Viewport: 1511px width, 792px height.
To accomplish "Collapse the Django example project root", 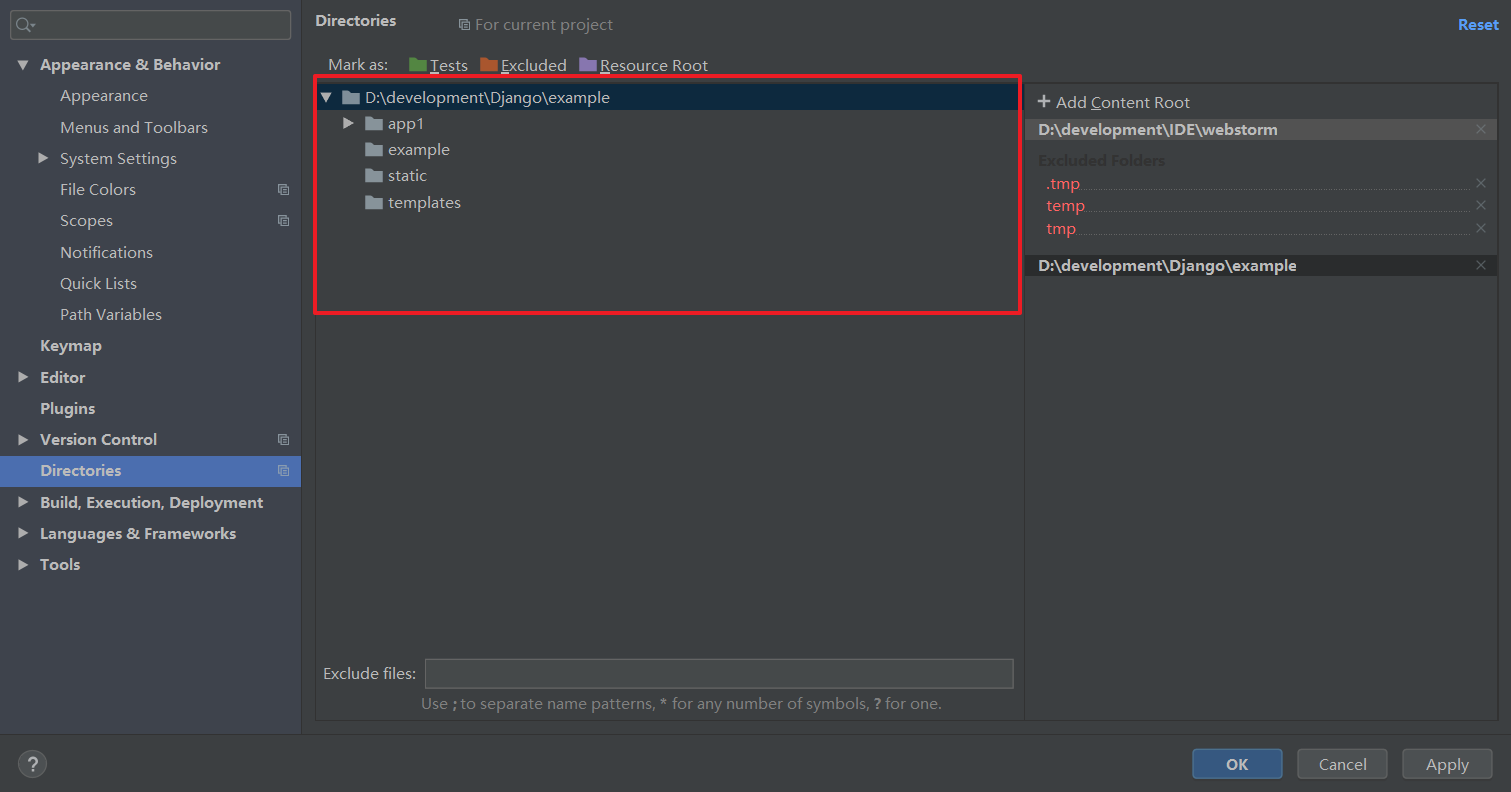I will point(326,97).
